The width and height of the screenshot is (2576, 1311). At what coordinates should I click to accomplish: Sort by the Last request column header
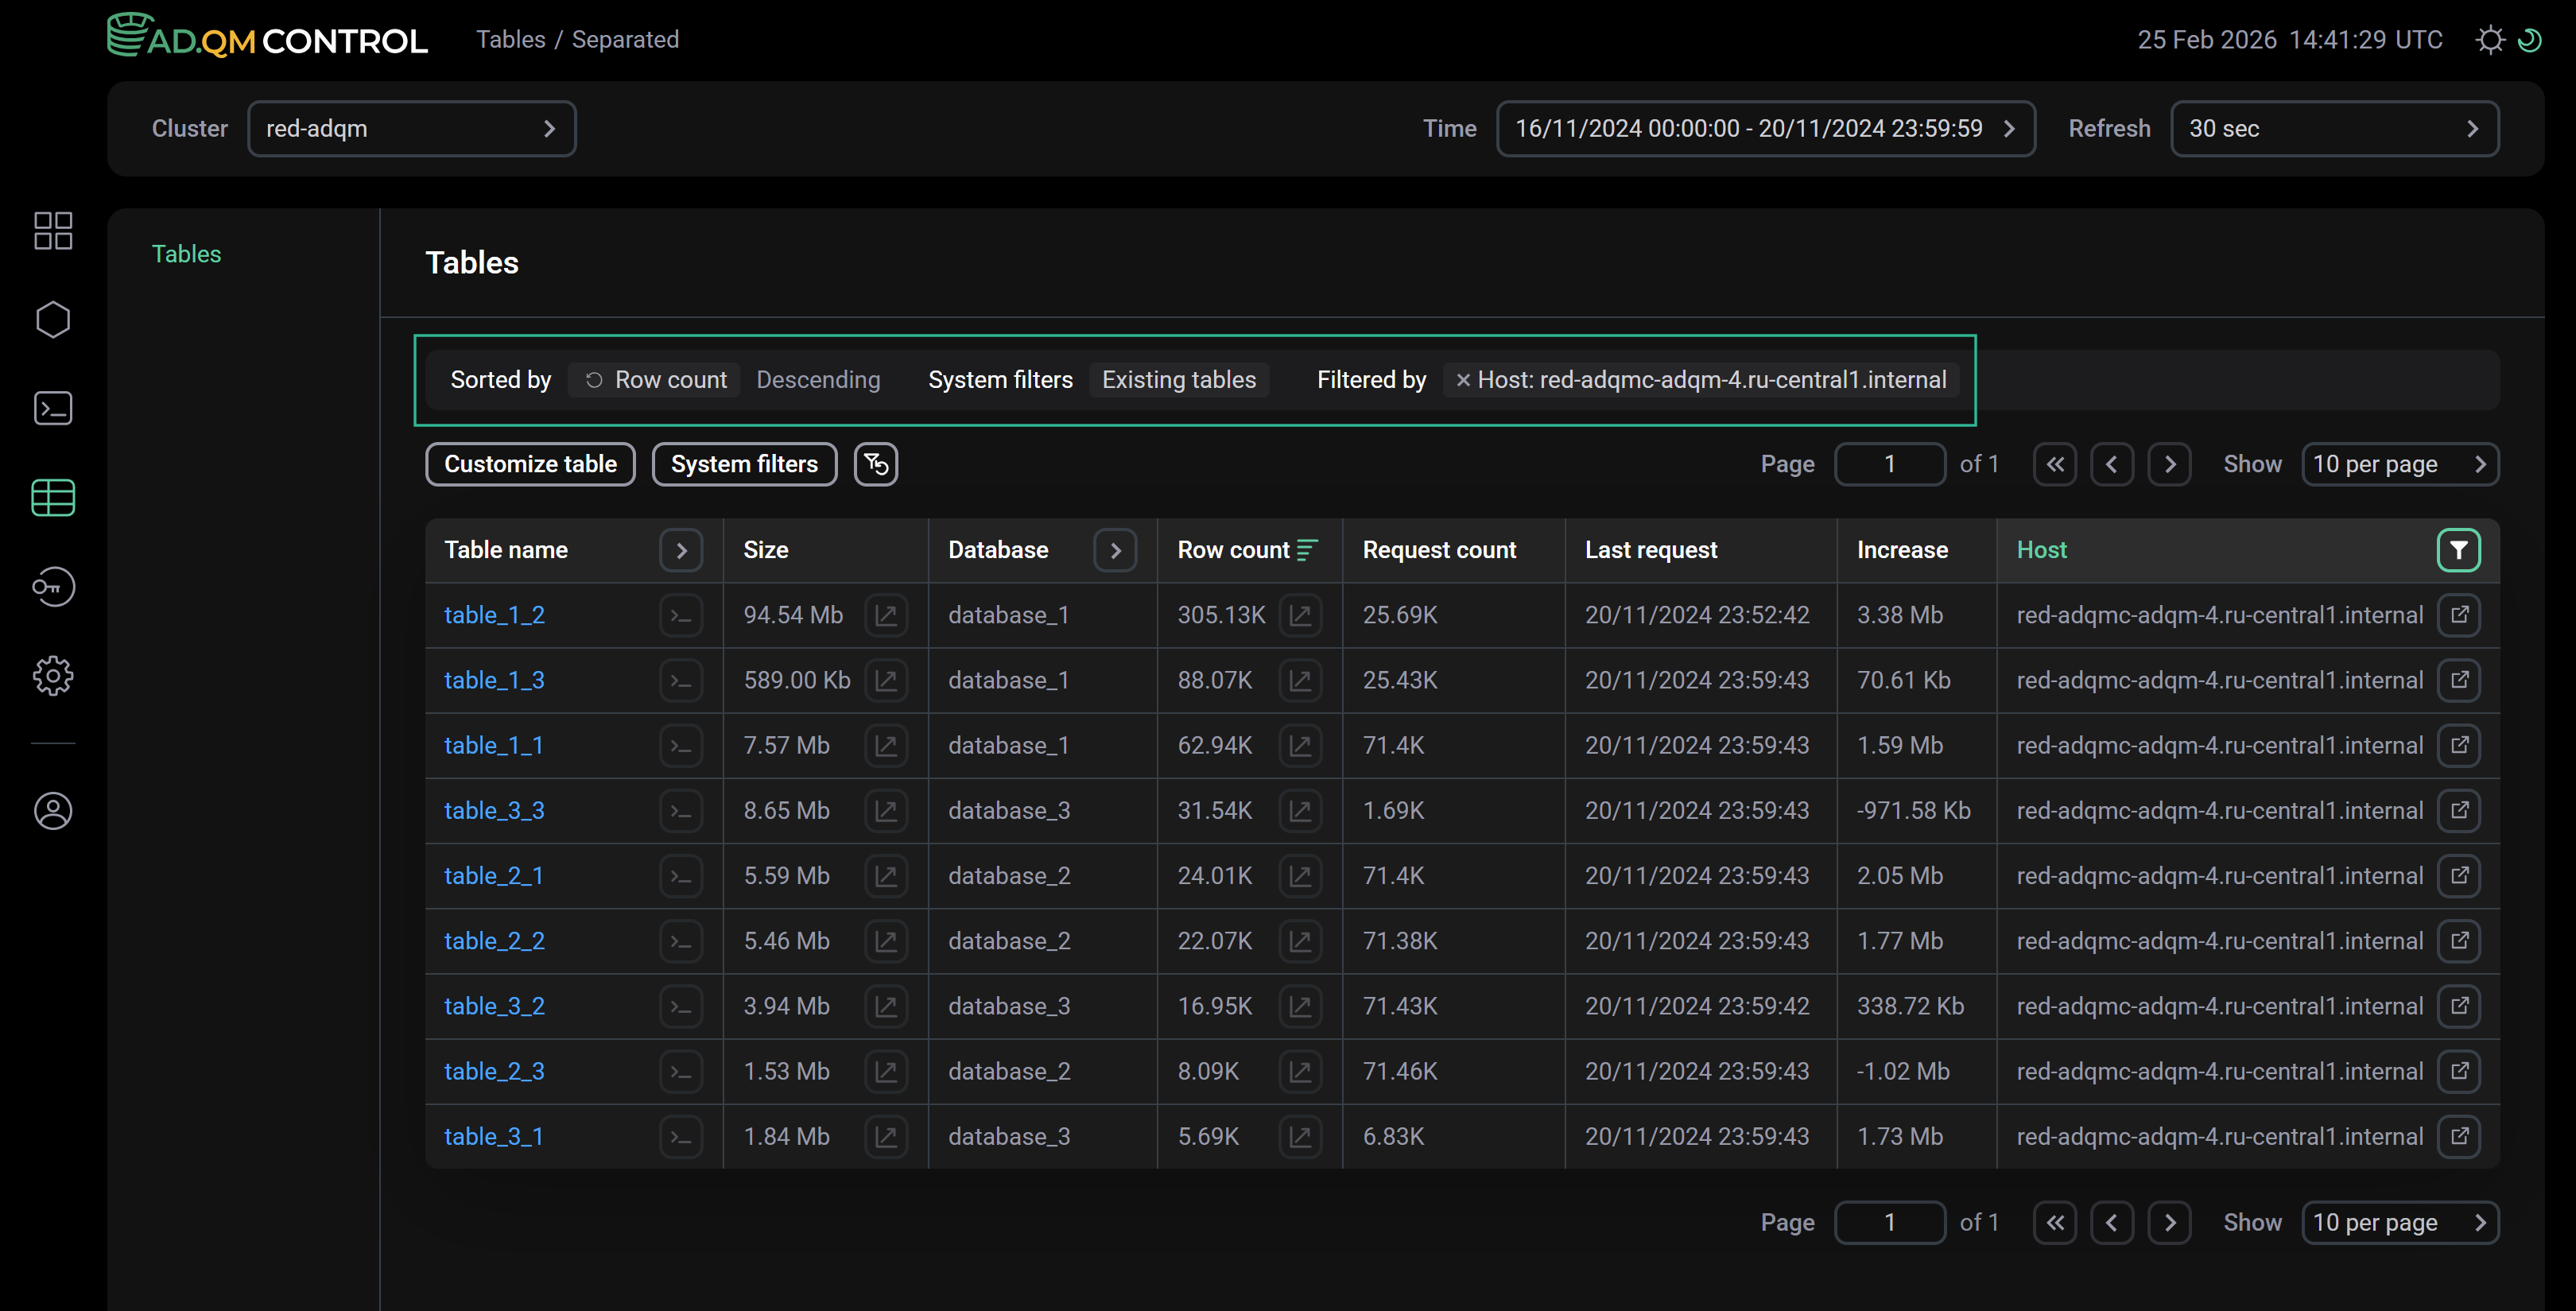(1651, 550)
